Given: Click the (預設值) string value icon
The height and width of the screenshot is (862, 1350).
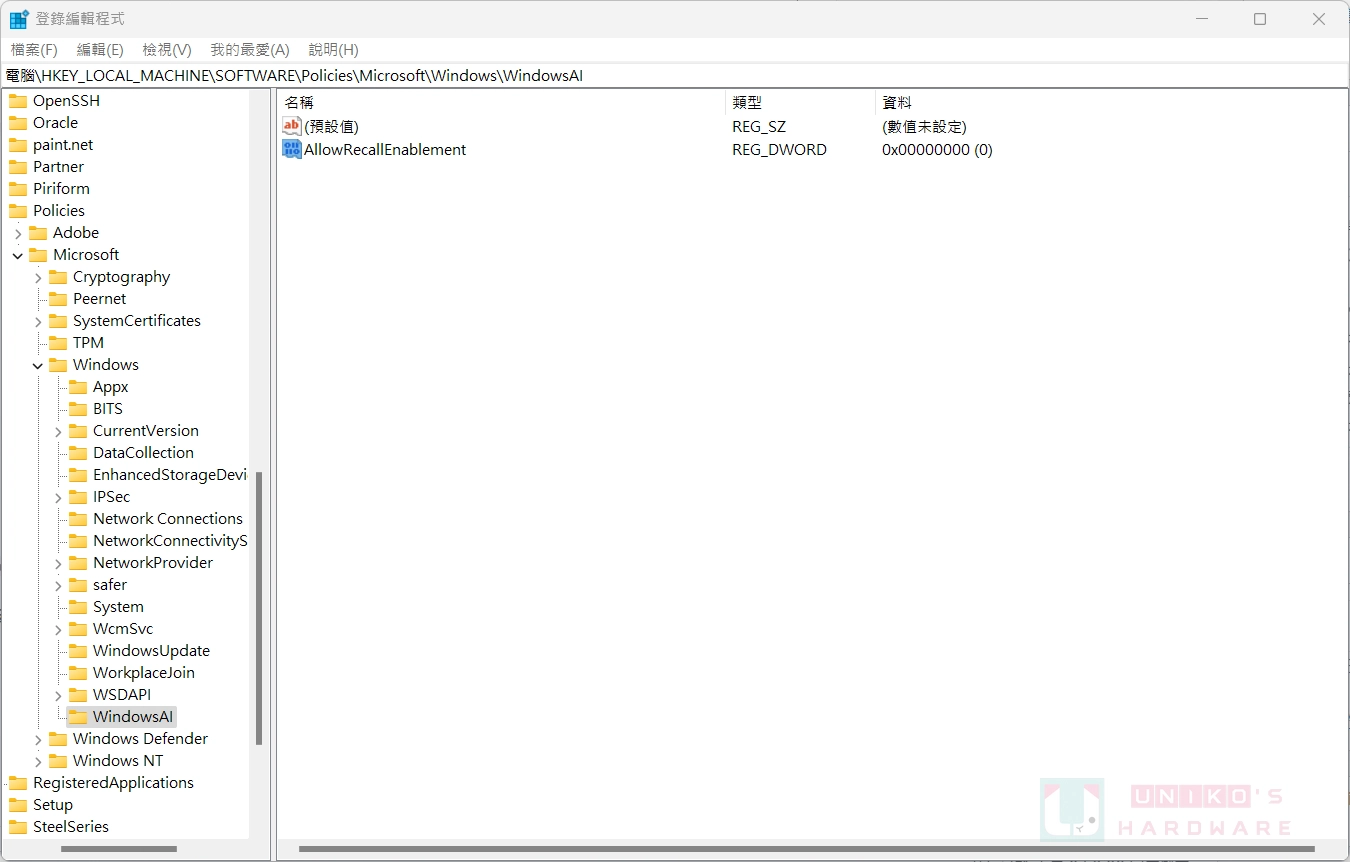Looking at the screenshot, I should click(292, 126).
